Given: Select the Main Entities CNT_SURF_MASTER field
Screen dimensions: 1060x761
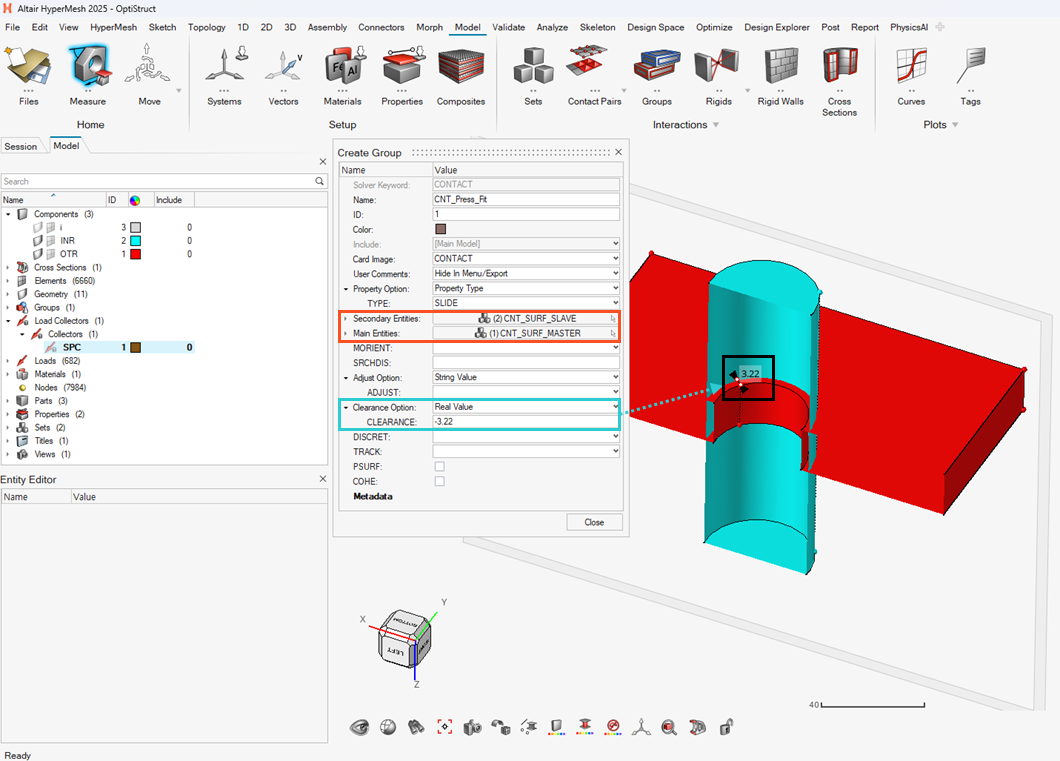Looking at the screenshot, I should 526,333.
